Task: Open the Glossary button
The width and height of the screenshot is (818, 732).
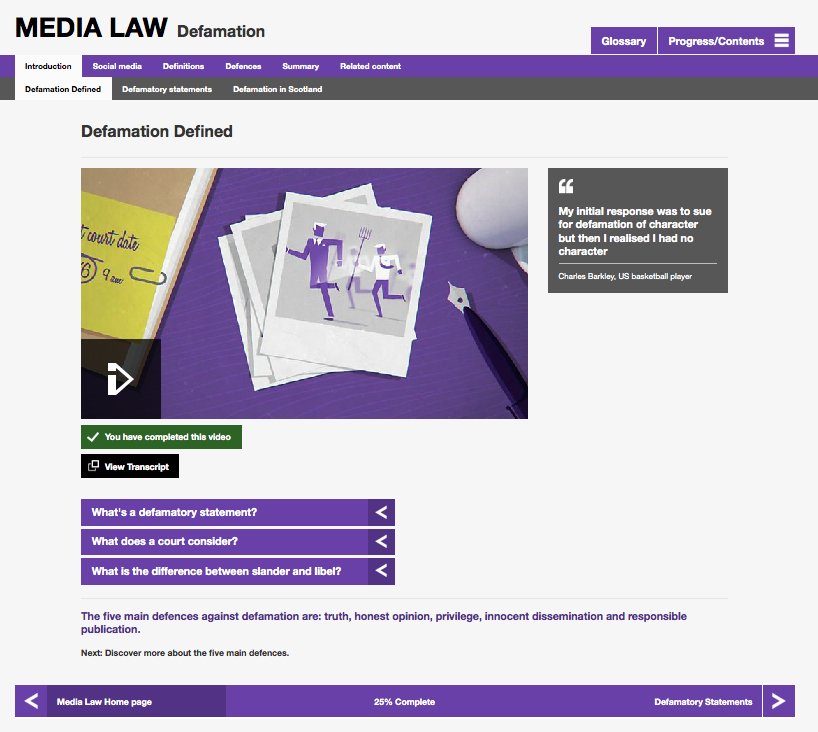Action: click(x=623, y=41)
